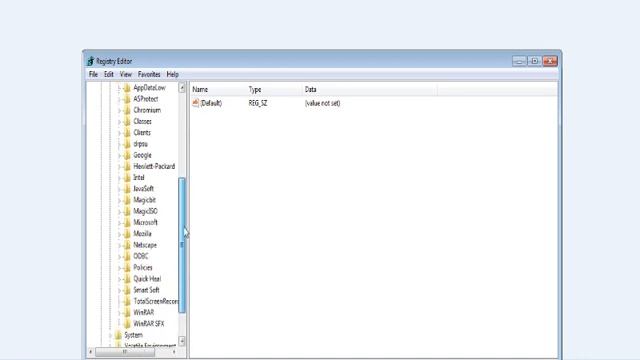Expand the Chromium key
Screen dimensions: 640x360
pos(119,110)
